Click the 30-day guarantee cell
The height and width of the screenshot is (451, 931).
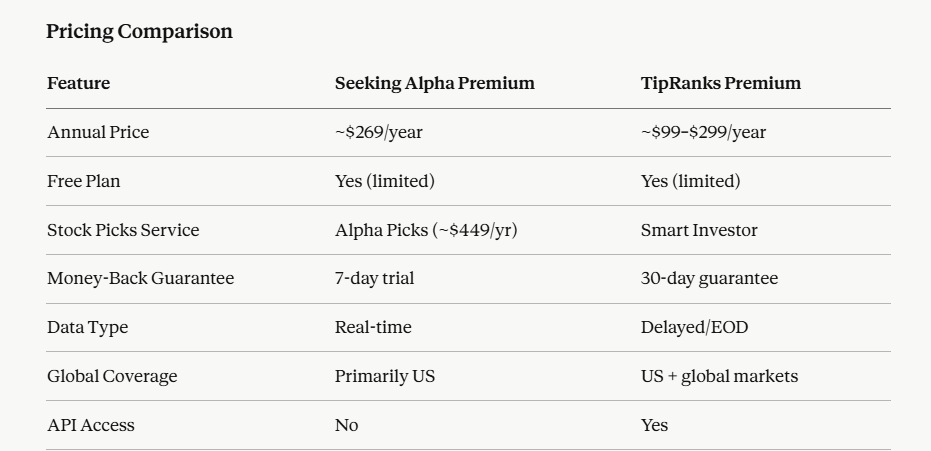tap(709, 278)
